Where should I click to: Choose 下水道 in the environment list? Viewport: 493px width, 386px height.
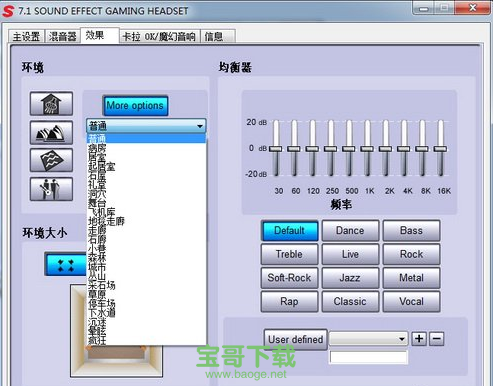coord(146,313)
